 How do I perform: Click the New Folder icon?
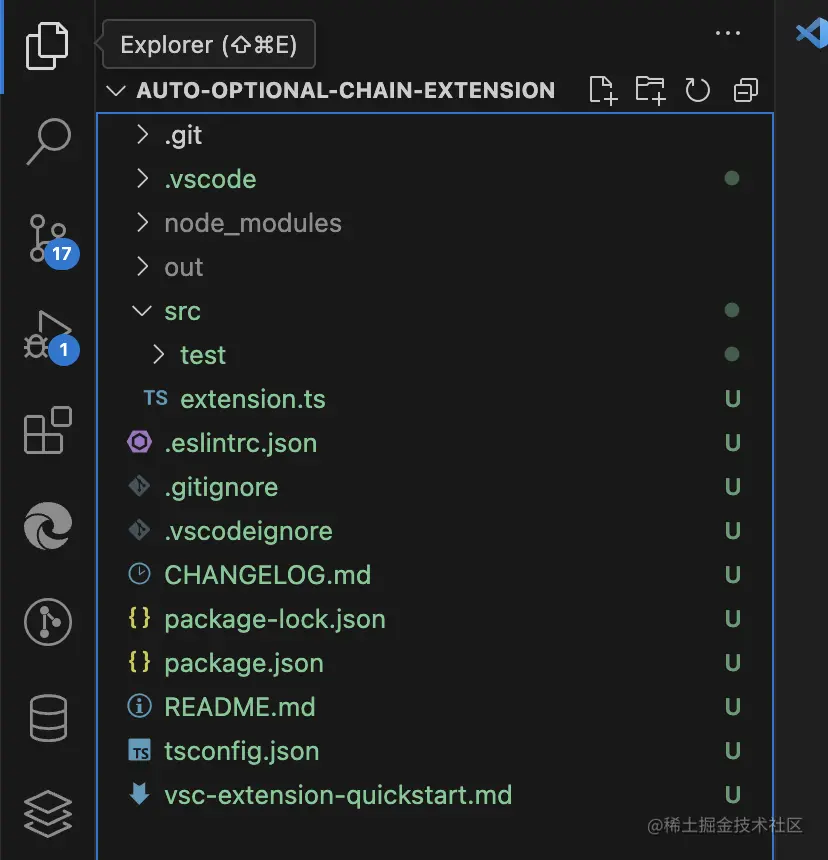click(x=650, y=90)
